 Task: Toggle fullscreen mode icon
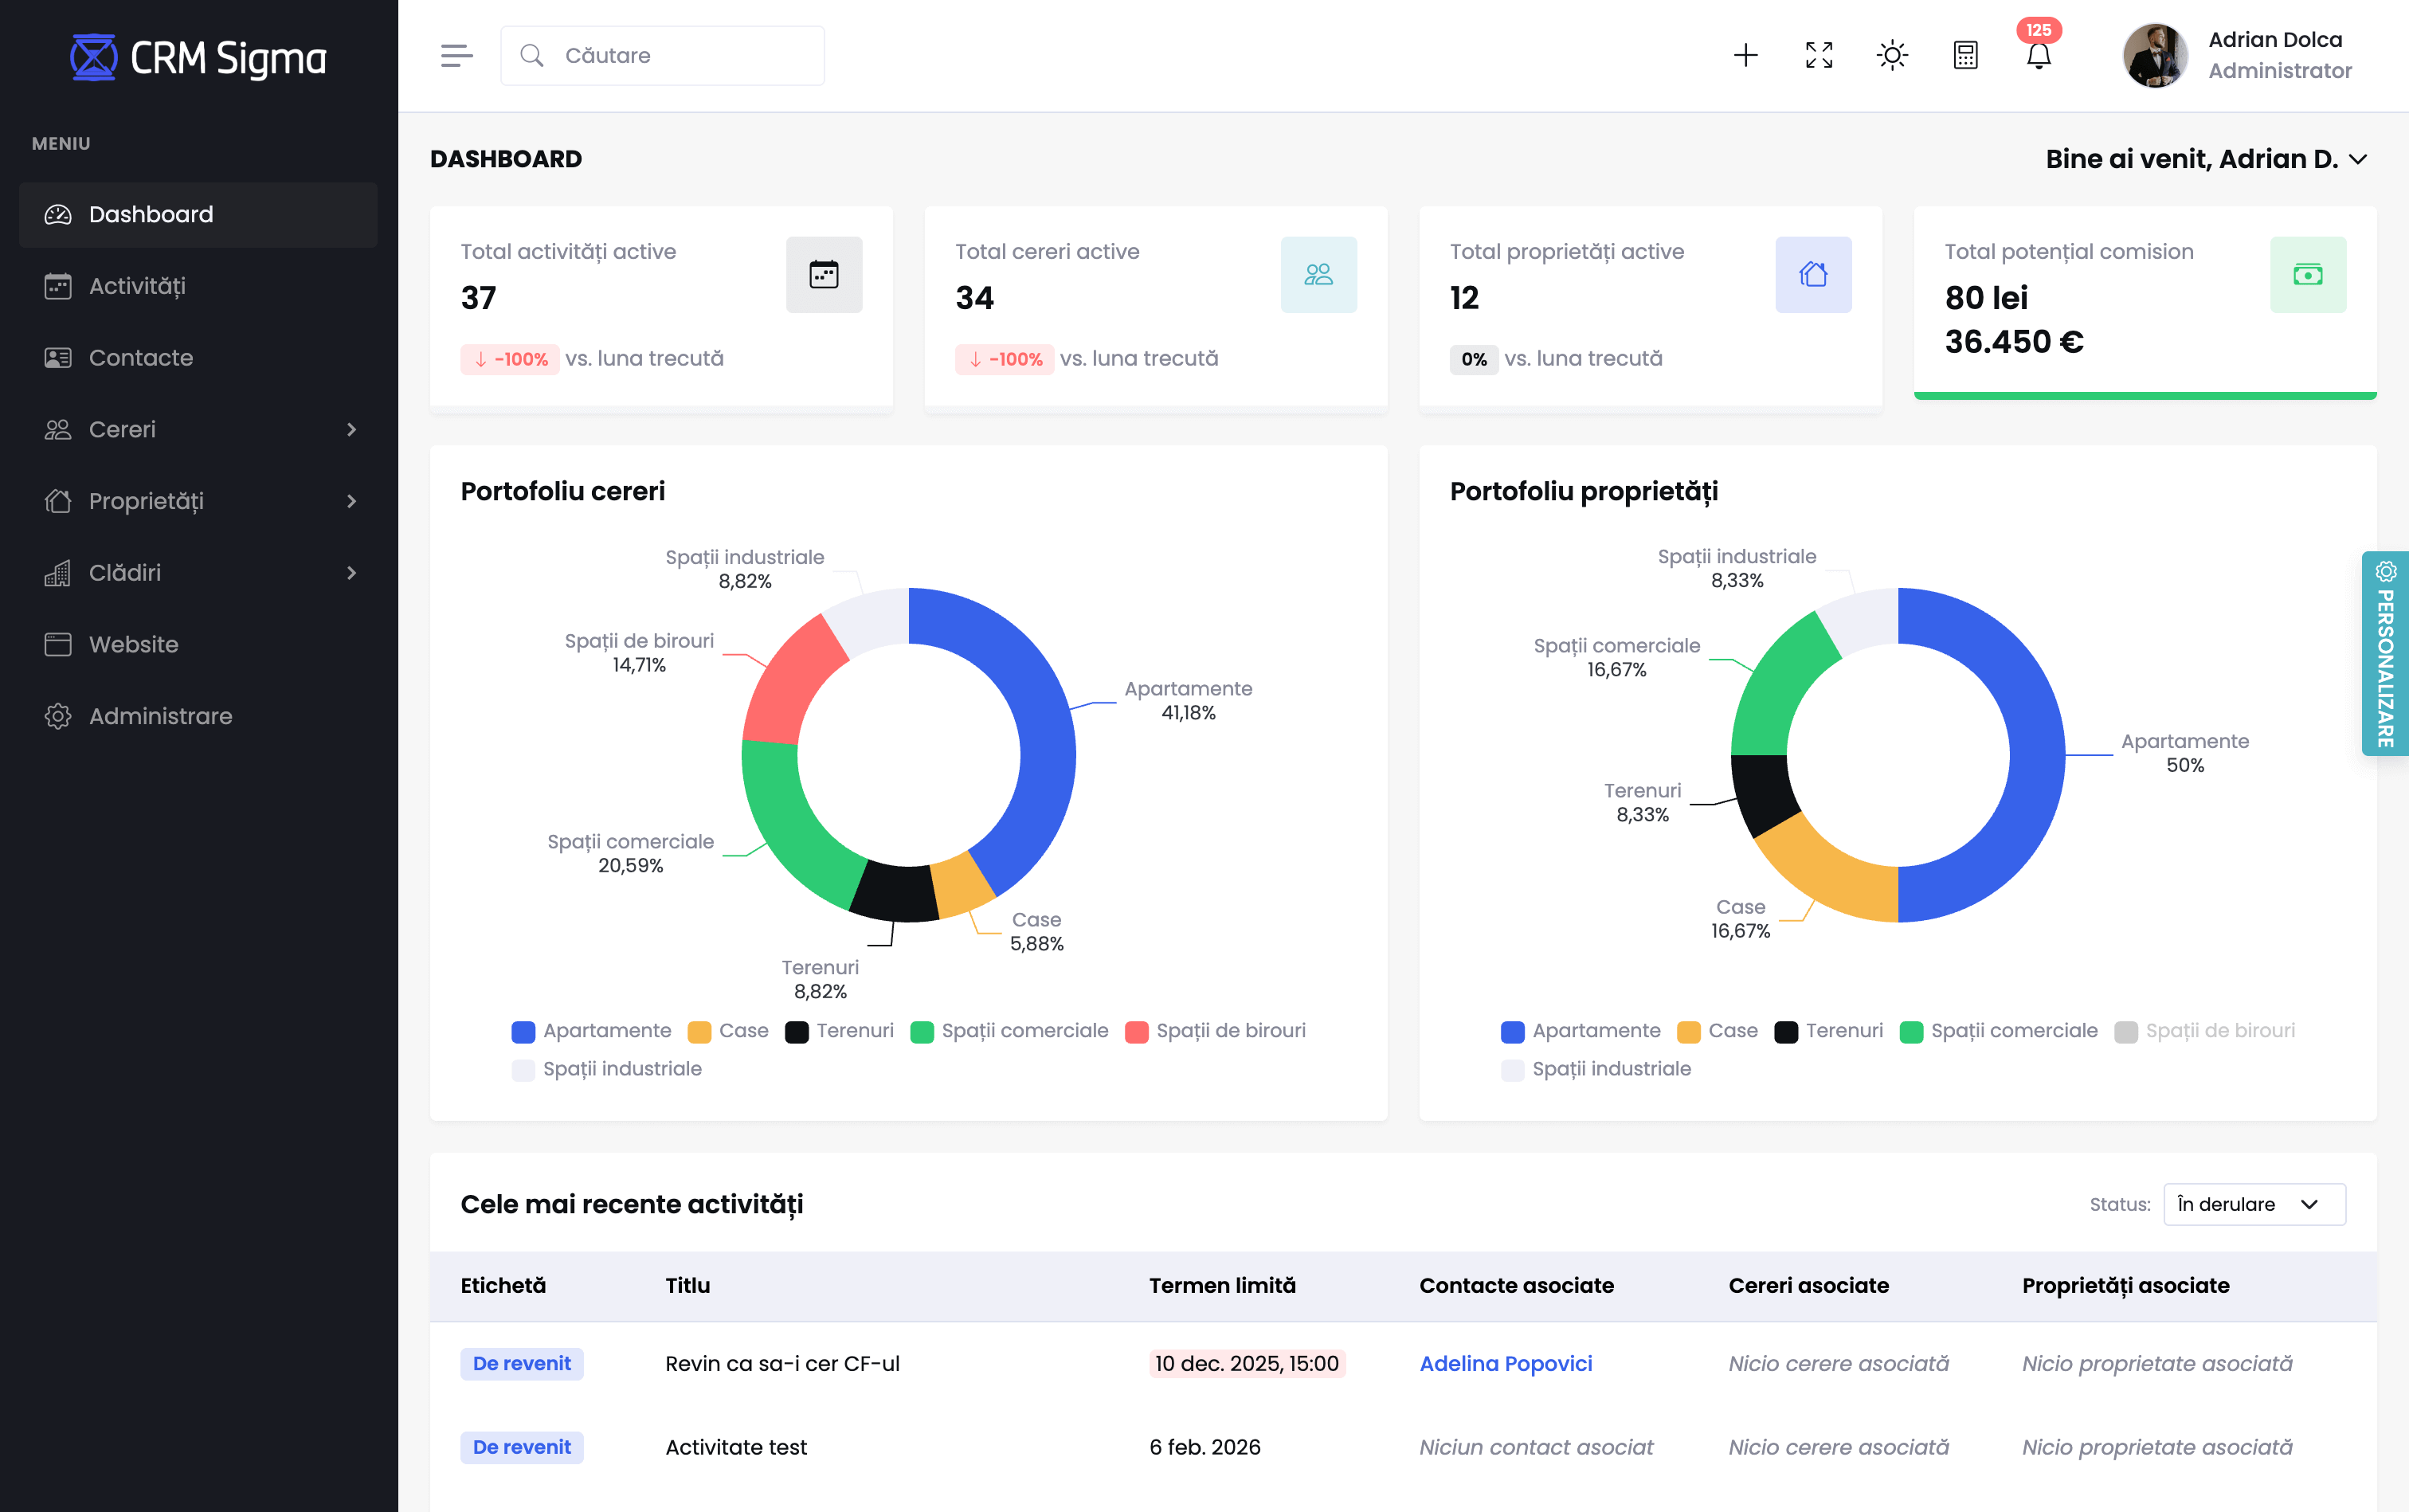click(x=1819, y=55)
